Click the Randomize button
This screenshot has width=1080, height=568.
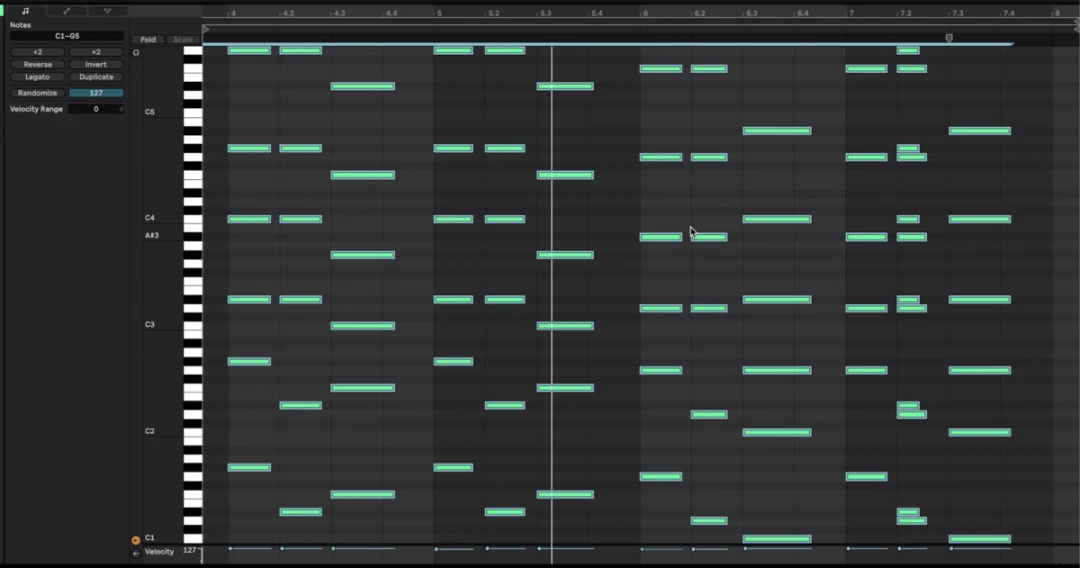point(37,92)
